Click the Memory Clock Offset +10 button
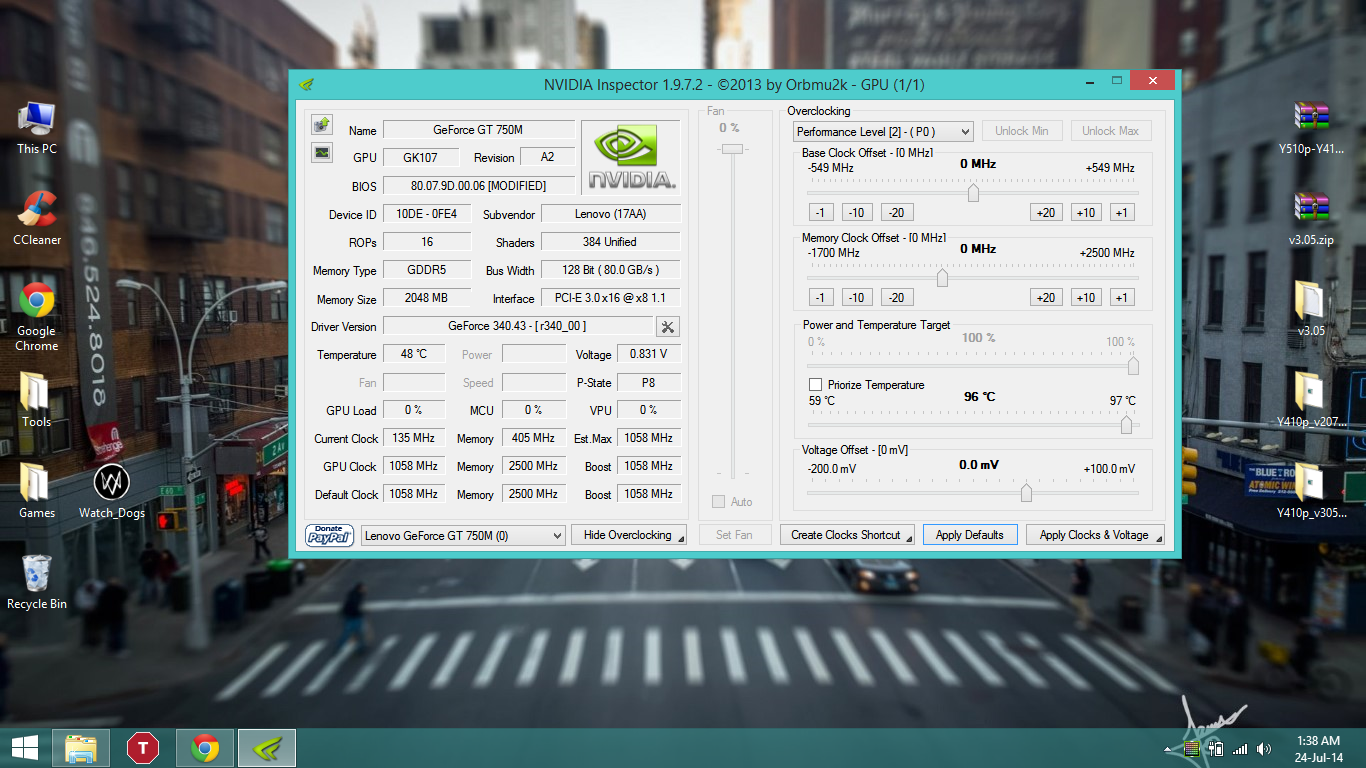The image size is (1366, 768). tap(1086, 297)
